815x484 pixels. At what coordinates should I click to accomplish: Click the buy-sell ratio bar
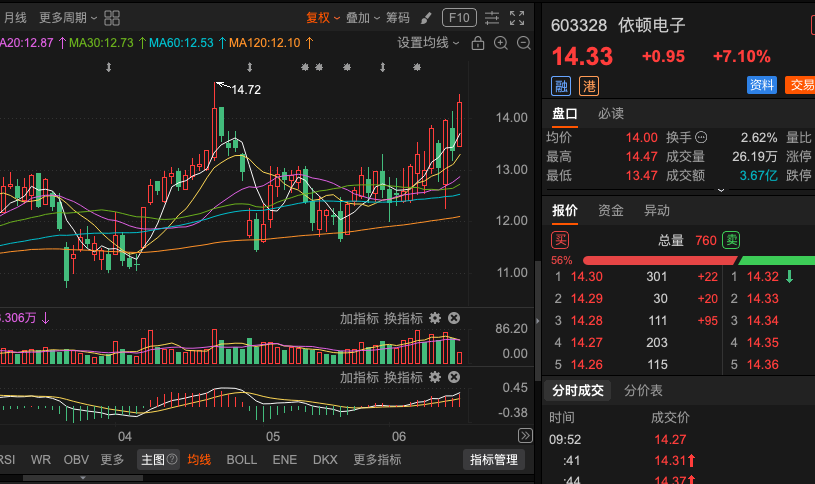[x=699, y=260]
